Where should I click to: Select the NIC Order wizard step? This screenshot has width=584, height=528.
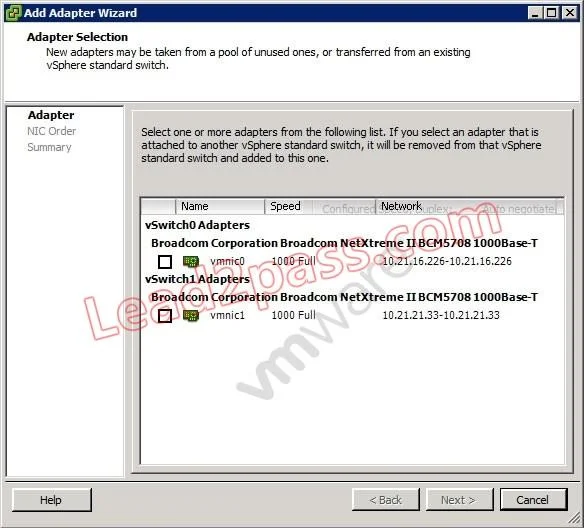pos(51,131)
